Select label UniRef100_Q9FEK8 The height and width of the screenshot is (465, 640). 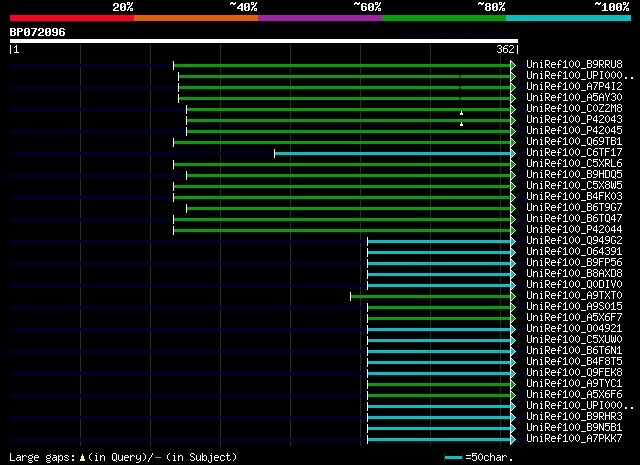tap(574, 373)
